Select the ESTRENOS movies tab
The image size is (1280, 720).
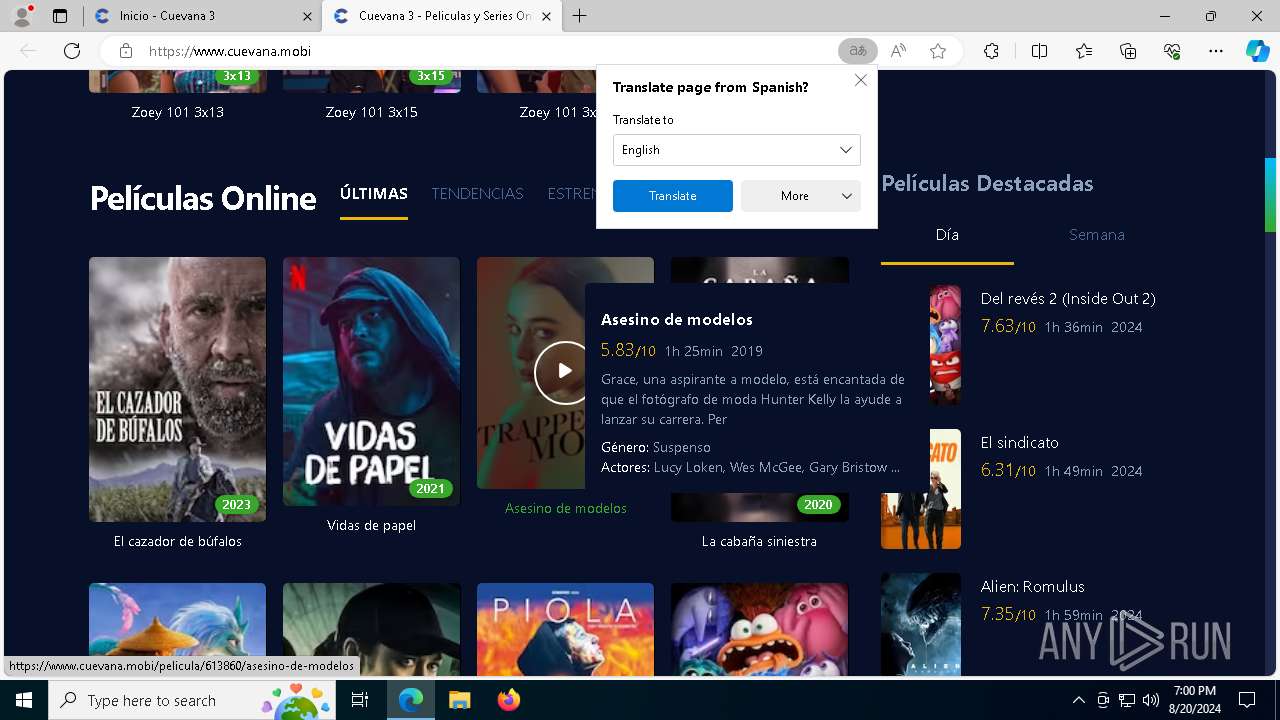572,193
